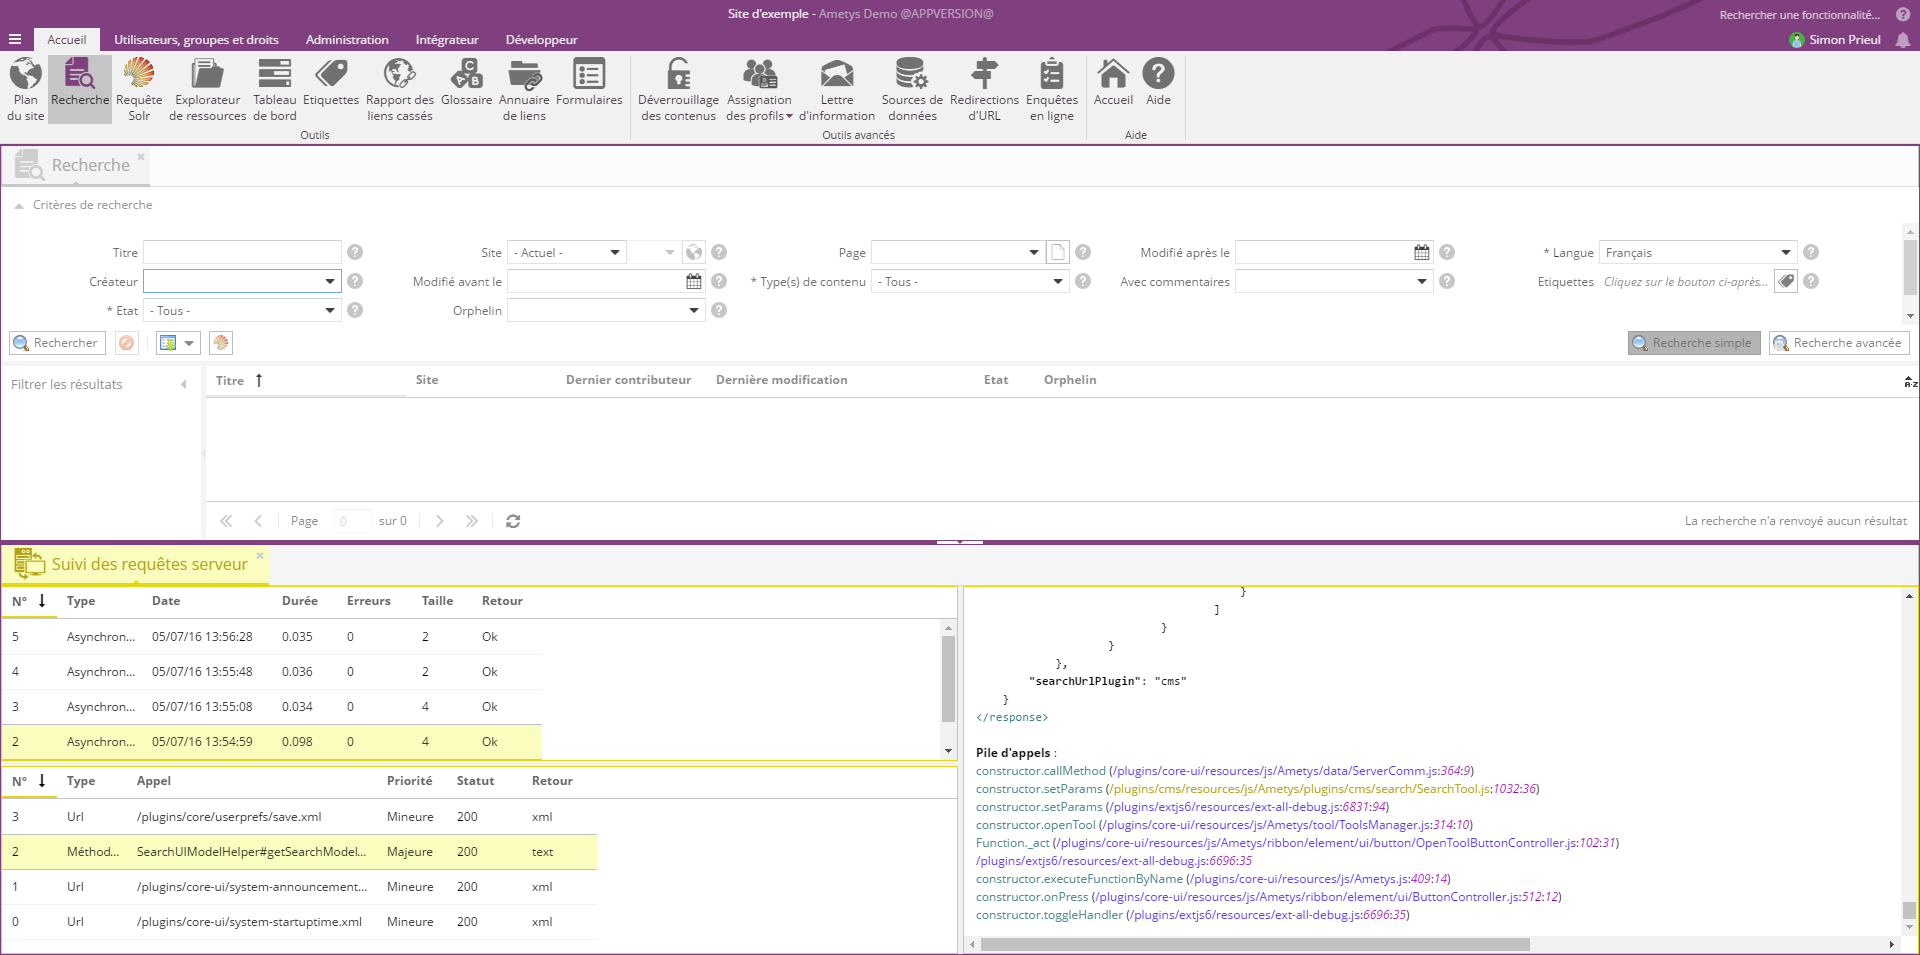This screenshot has height=955, width=1920.
Task: Expand the Langue dropdown
Action: (1786, 253)
